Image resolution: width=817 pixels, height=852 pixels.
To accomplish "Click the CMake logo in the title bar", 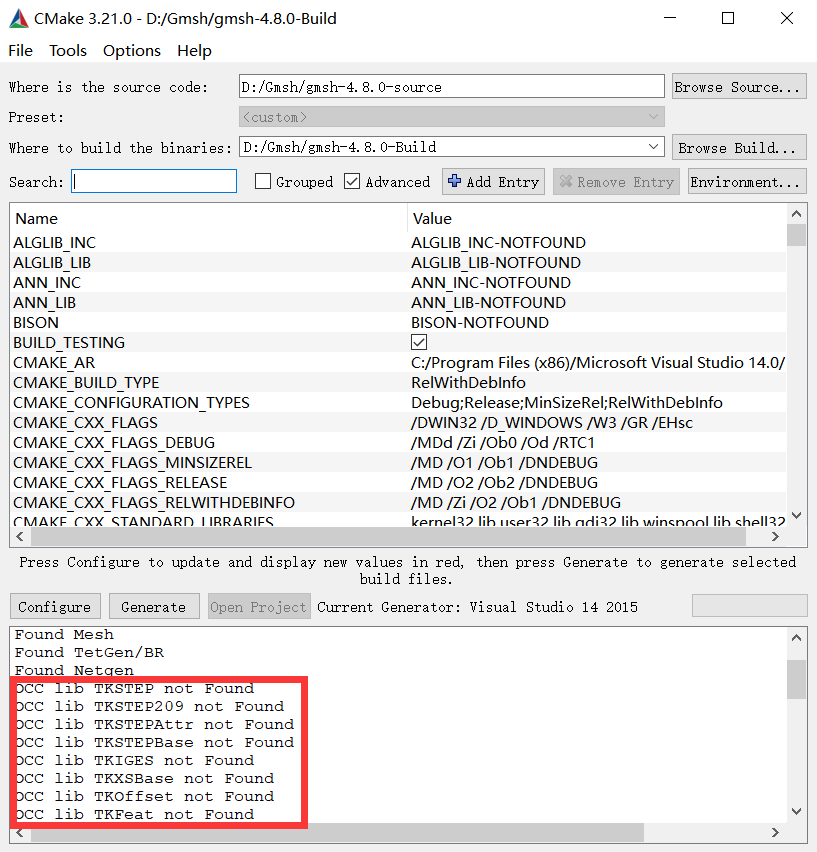I will pos(18,18).
